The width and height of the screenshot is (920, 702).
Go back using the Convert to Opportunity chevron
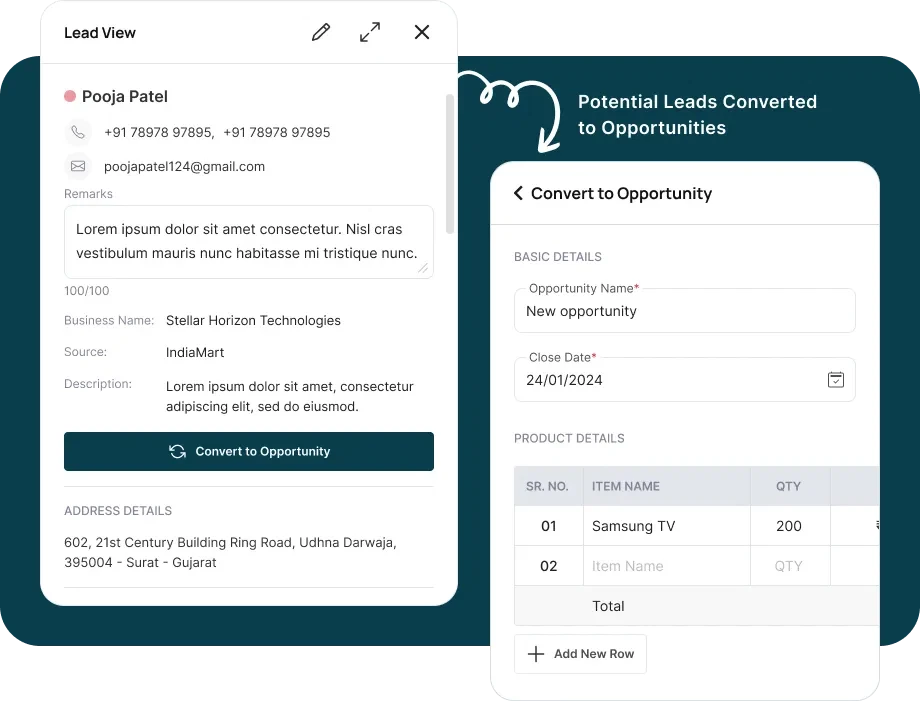click(518, 194)
